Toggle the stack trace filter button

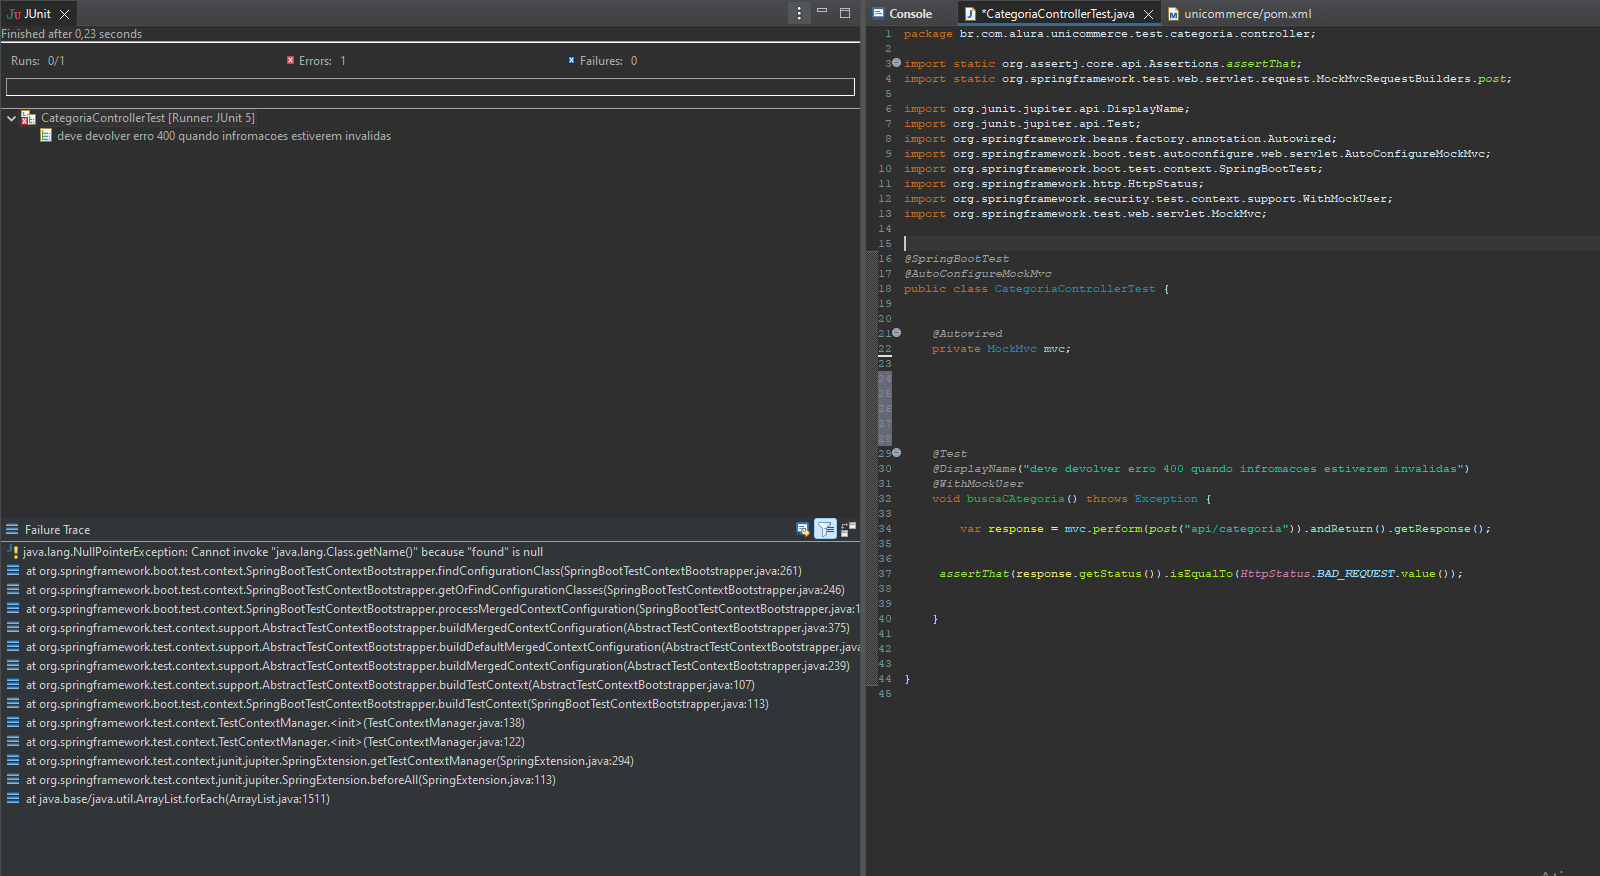coord(825,529)
